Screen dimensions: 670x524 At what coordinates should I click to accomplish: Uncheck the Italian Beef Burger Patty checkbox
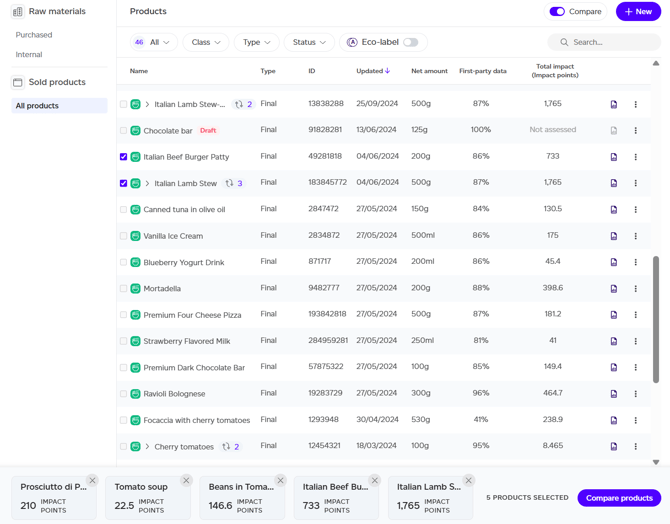(x=123, y=157)
